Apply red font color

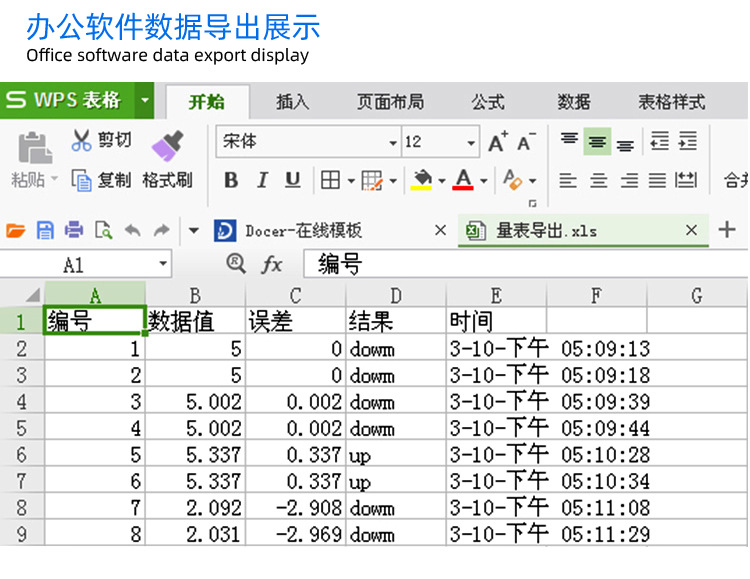[463, 180]
